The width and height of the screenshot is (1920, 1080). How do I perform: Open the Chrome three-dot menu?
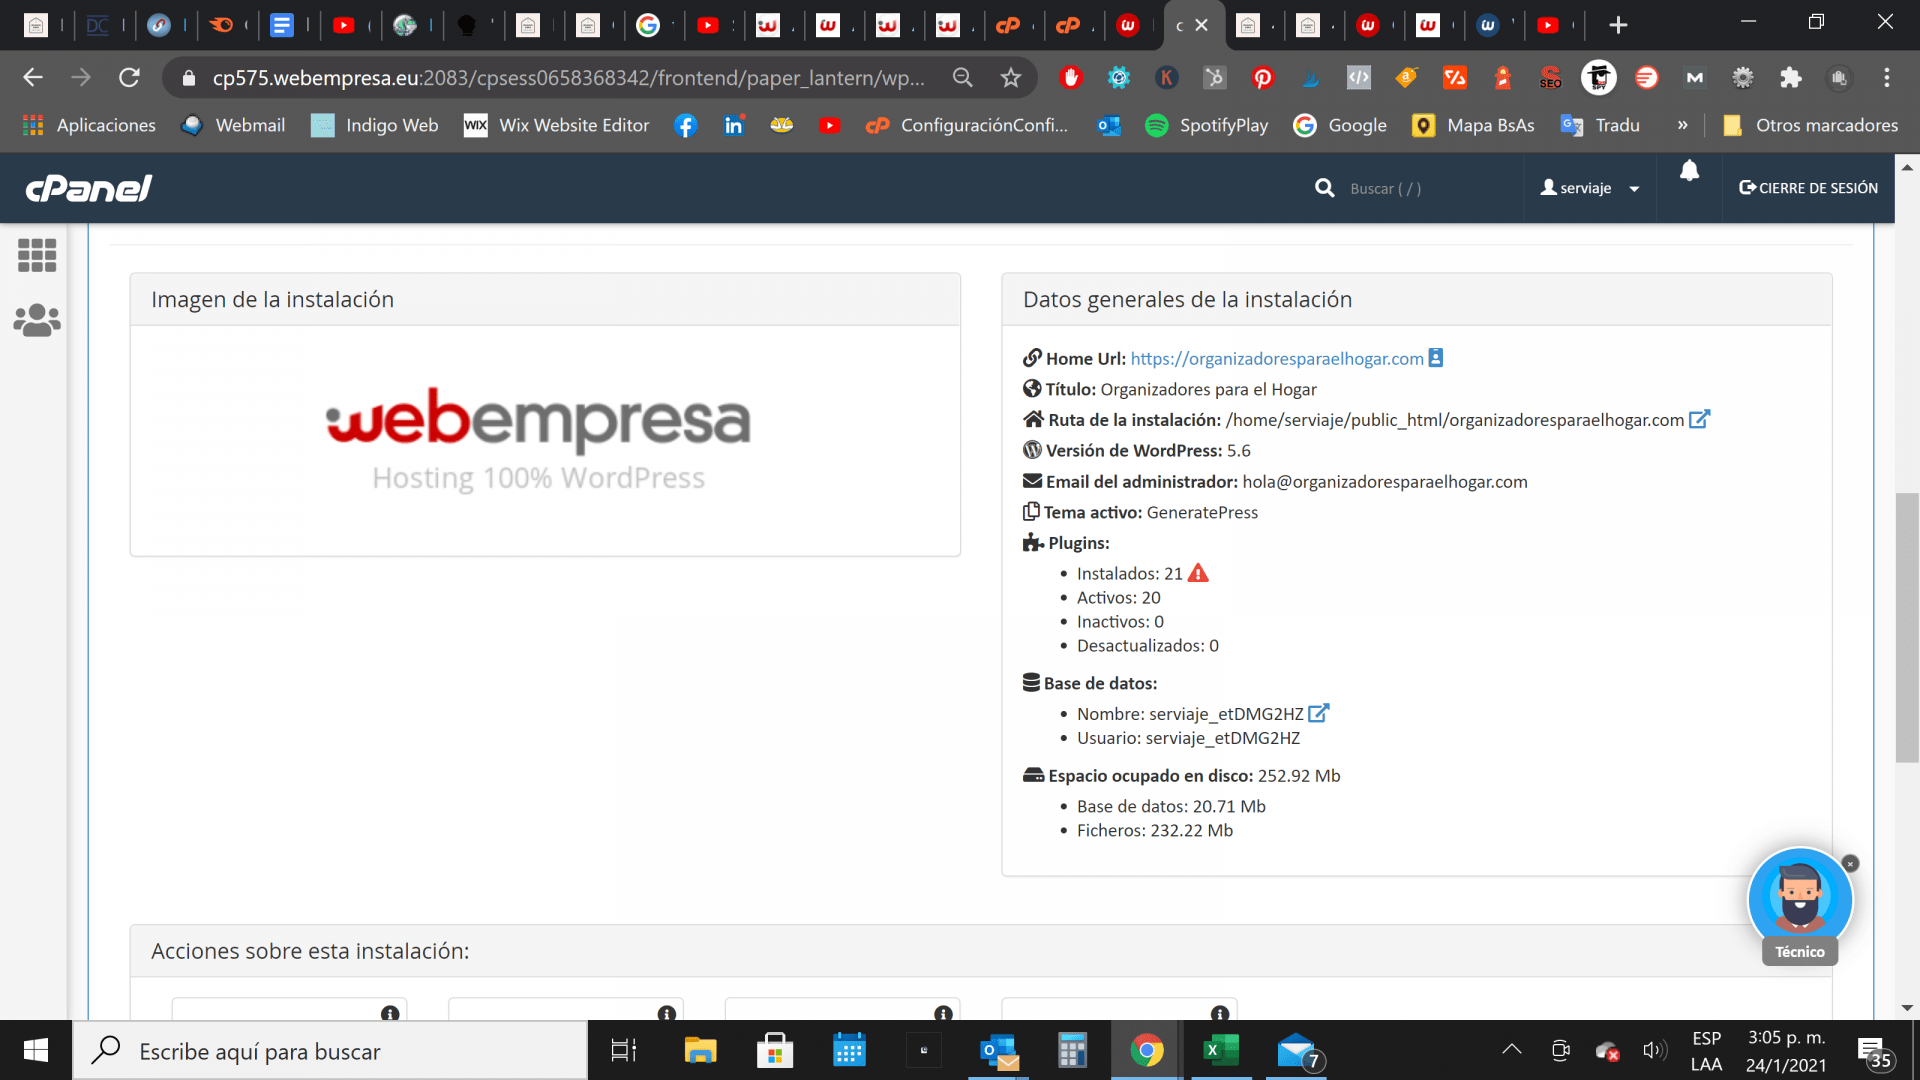coord(1887,77)
